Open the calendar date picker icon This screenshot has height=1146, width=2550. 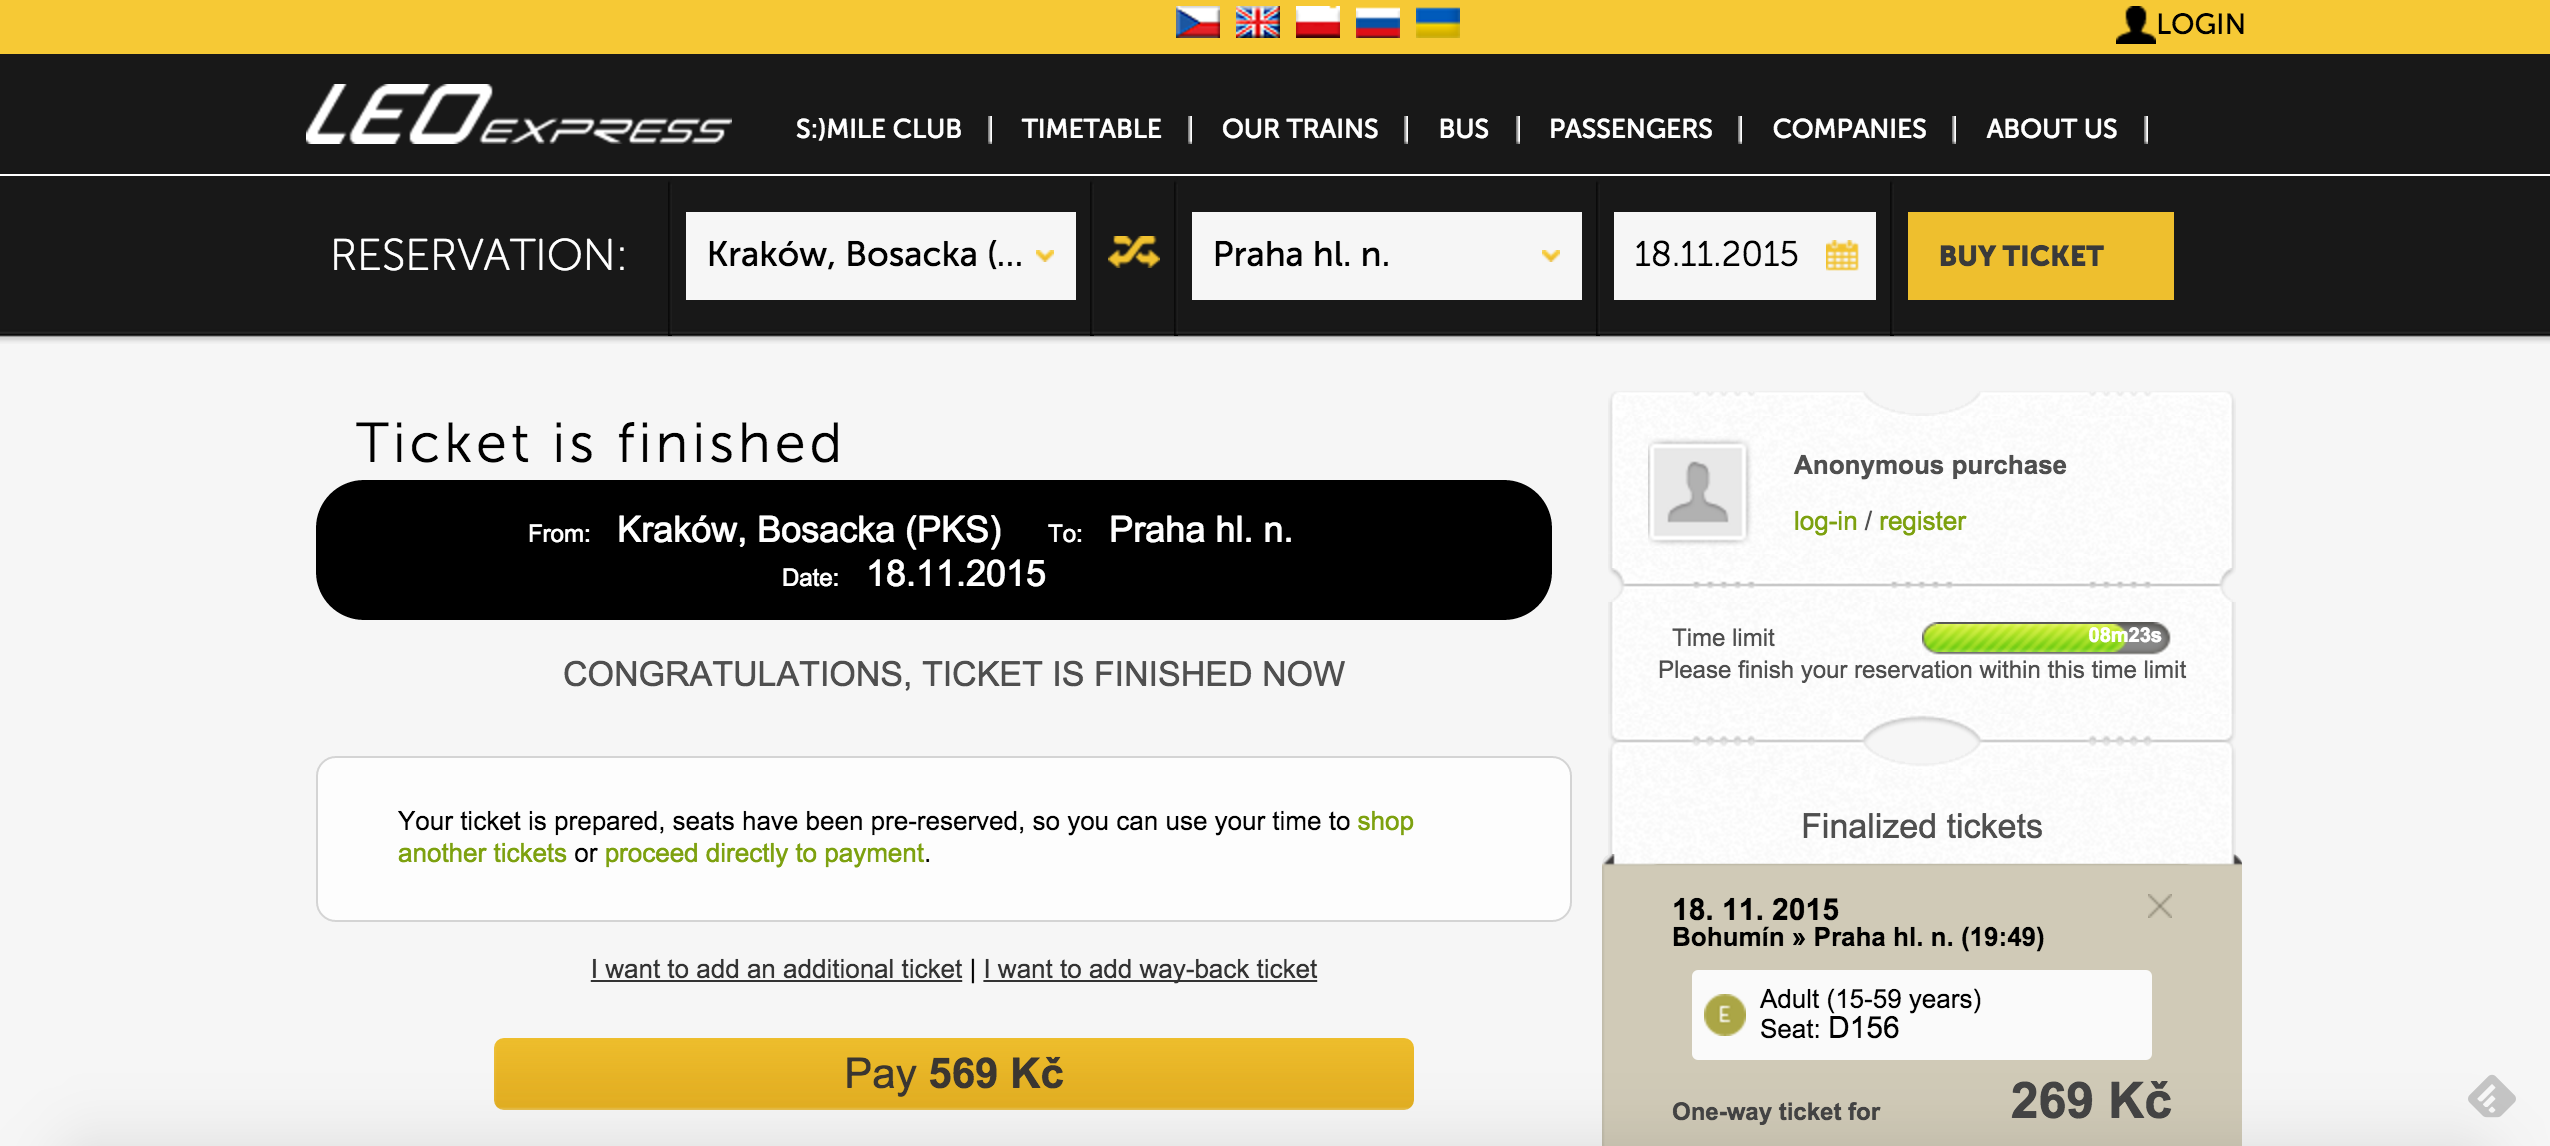coord(1841,256)
